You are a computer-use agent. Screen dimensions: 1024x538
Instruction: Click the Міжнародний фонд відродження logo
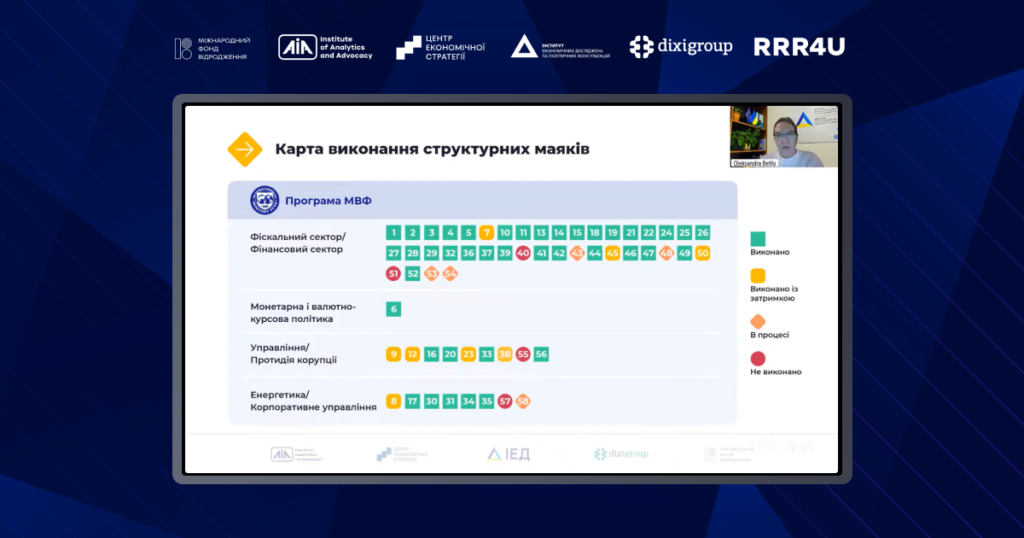pos(212,48)
